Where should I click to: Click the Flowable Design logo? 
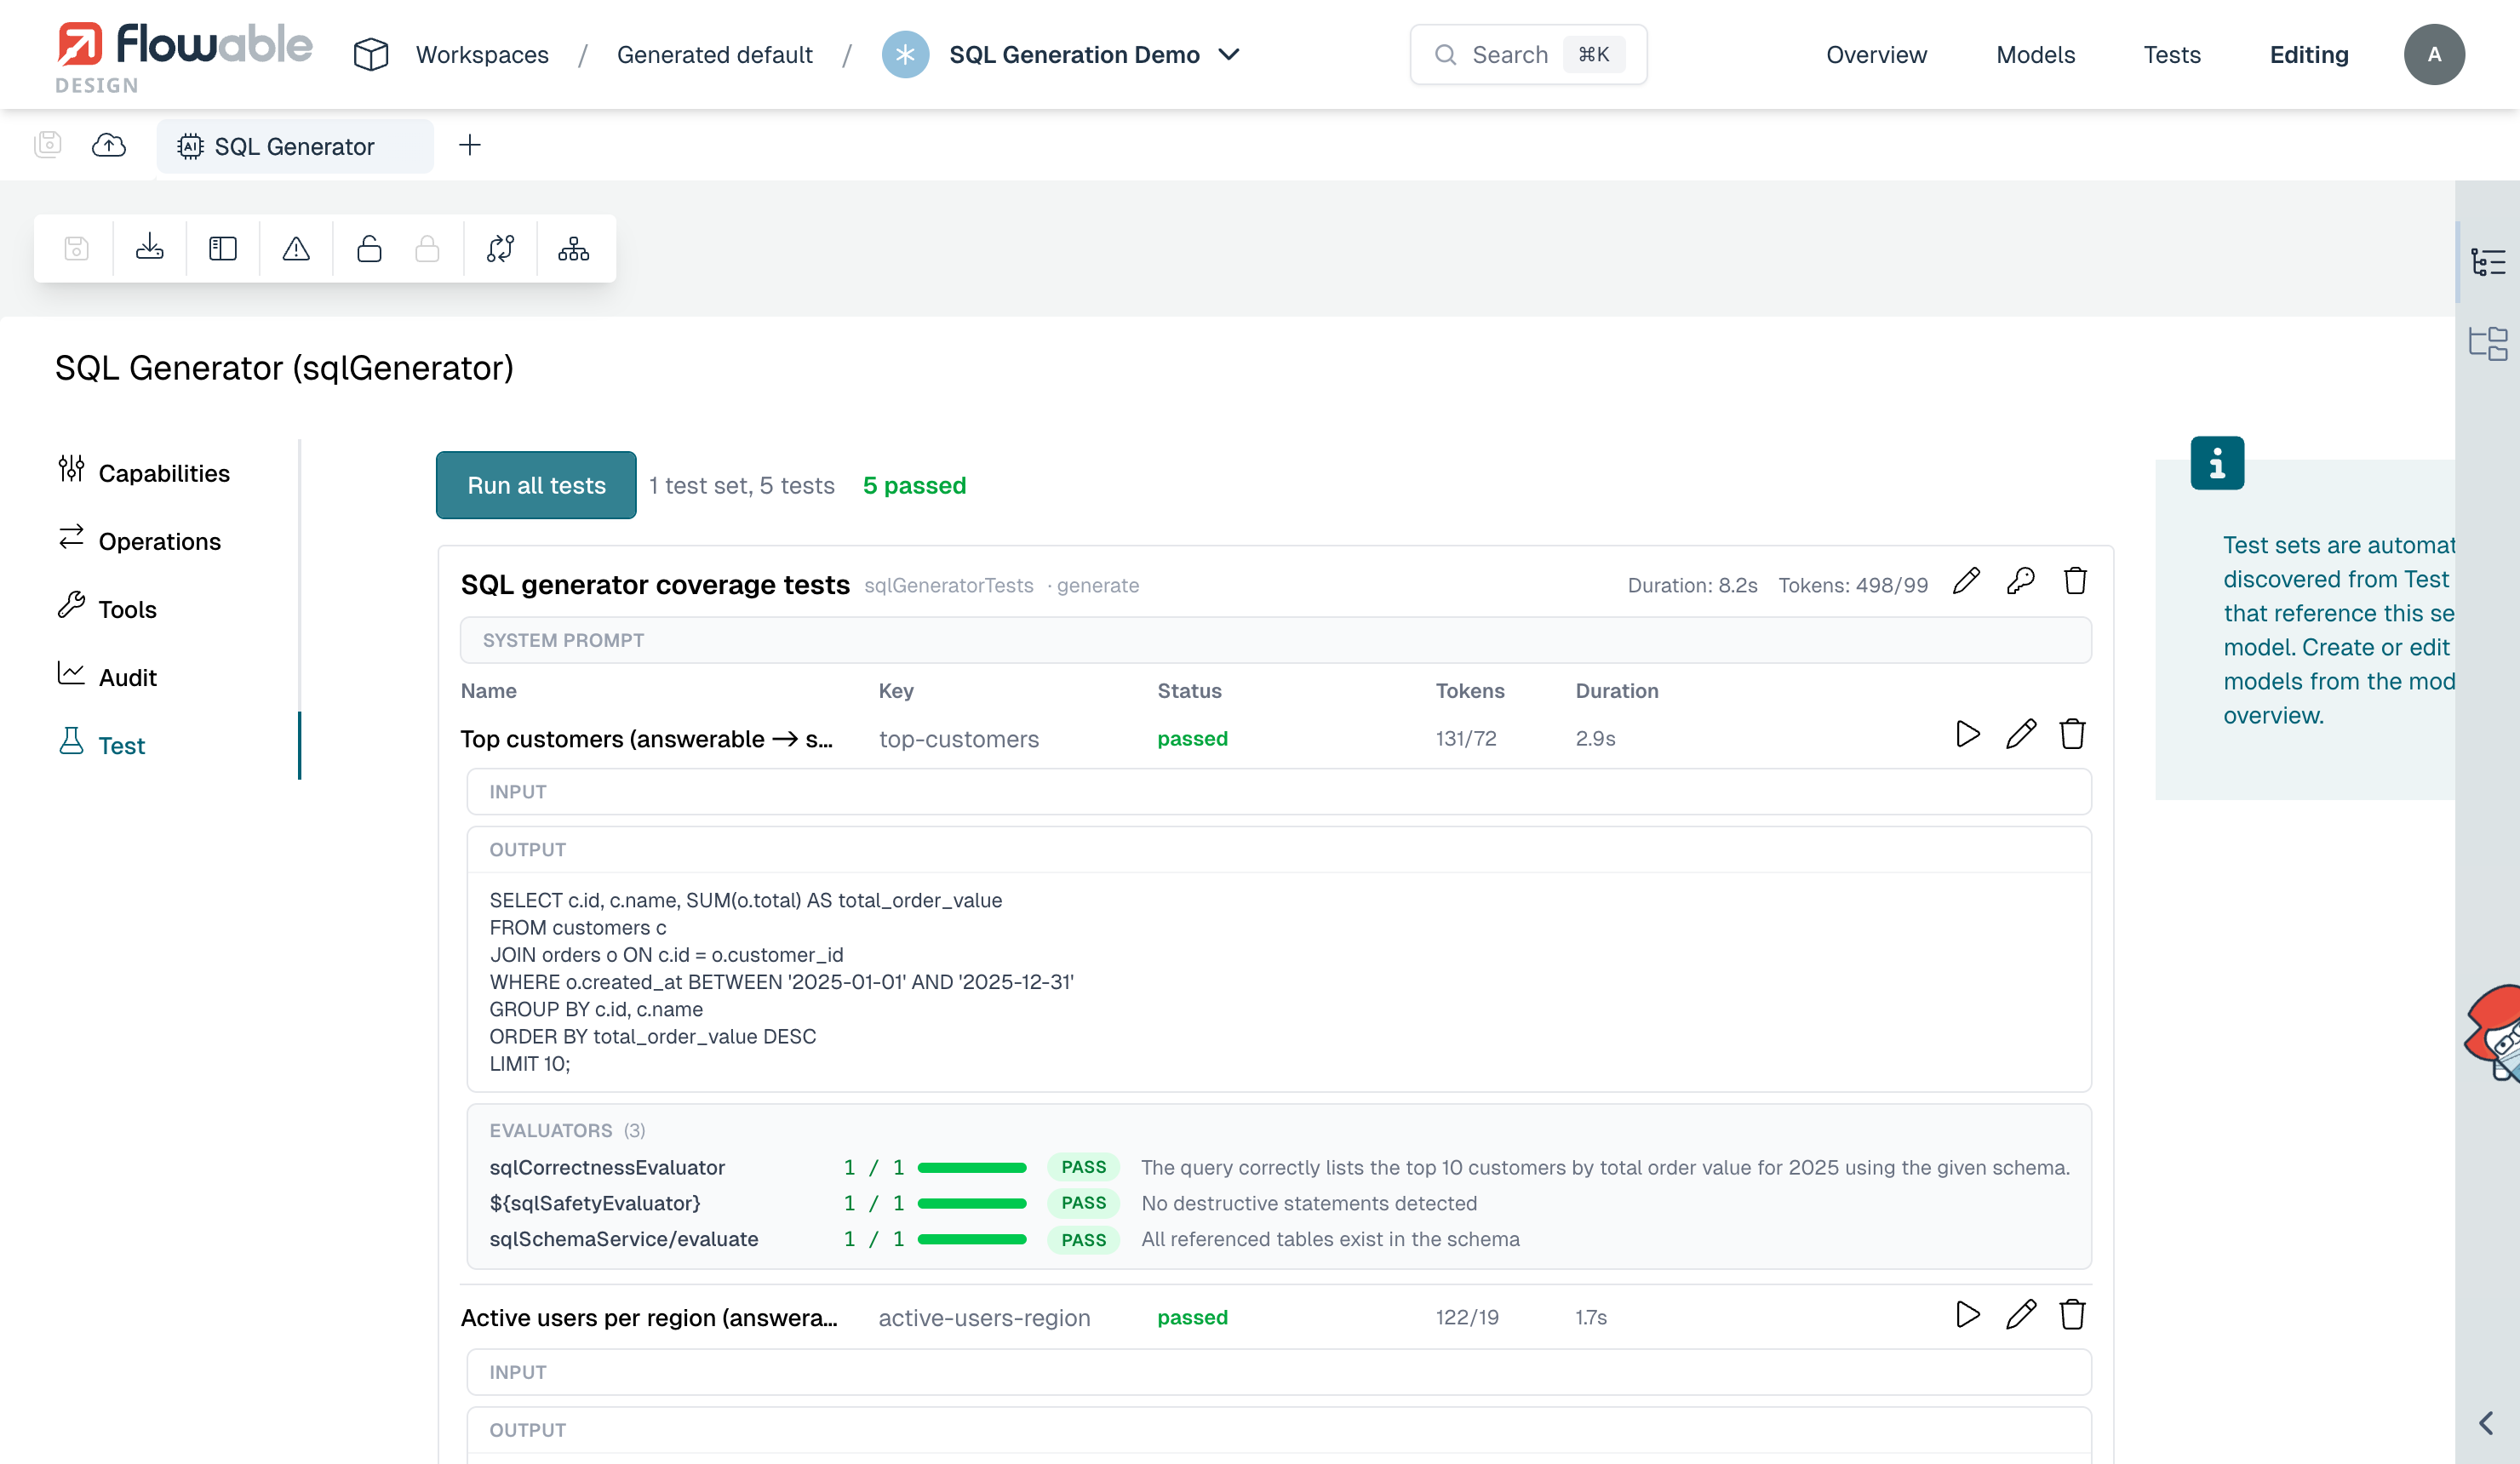click(184, 56)
